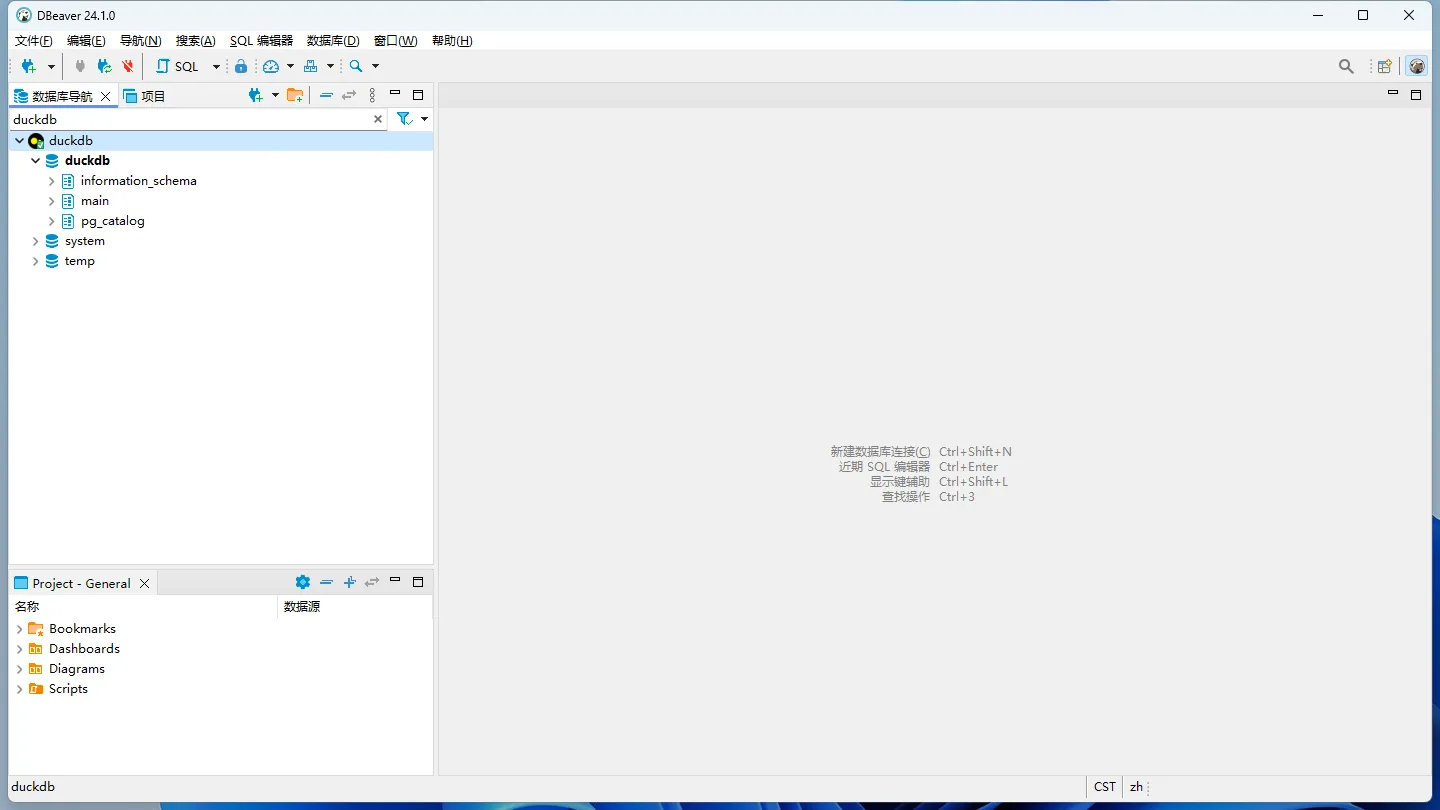Click the grey Connect plug icon
1440x810 pixels.
coord(80,66)
